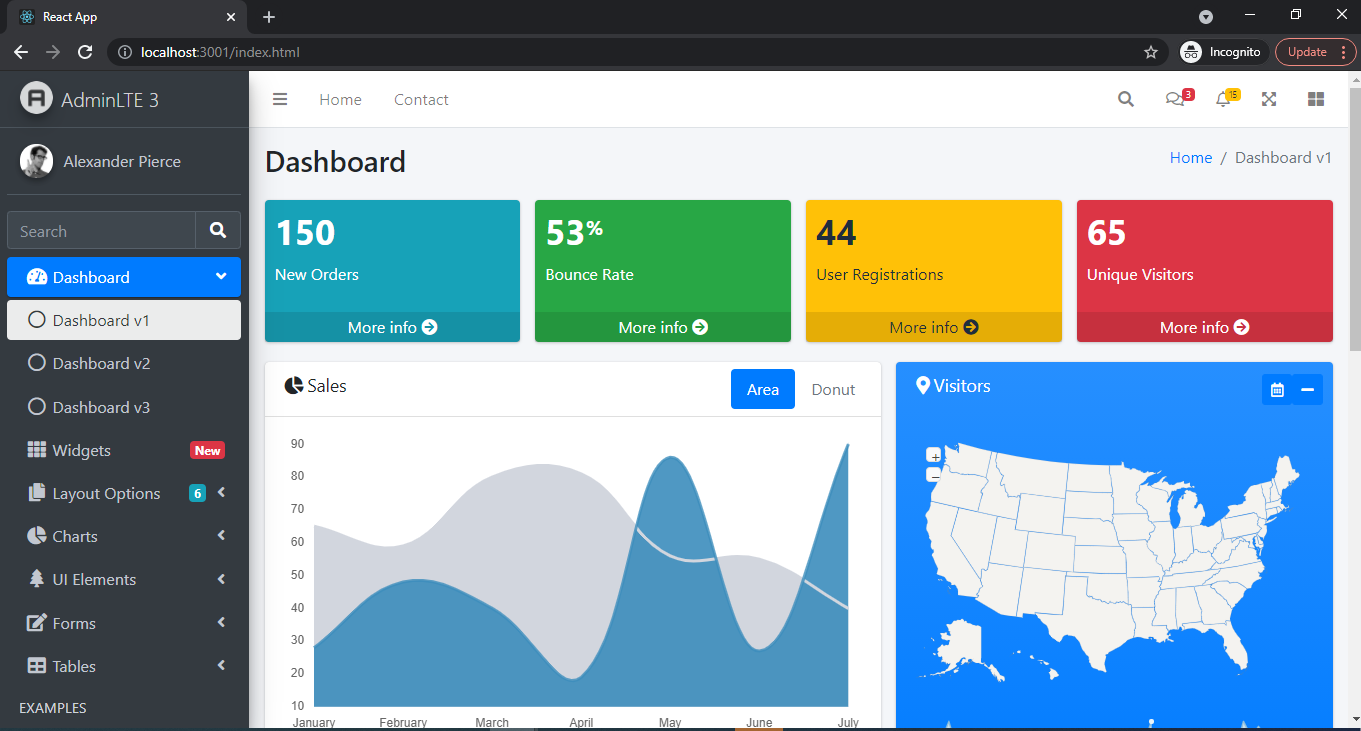1361x731 pixels.
Task: Open the Contact navbar item
Action: [x=421, y=99]
